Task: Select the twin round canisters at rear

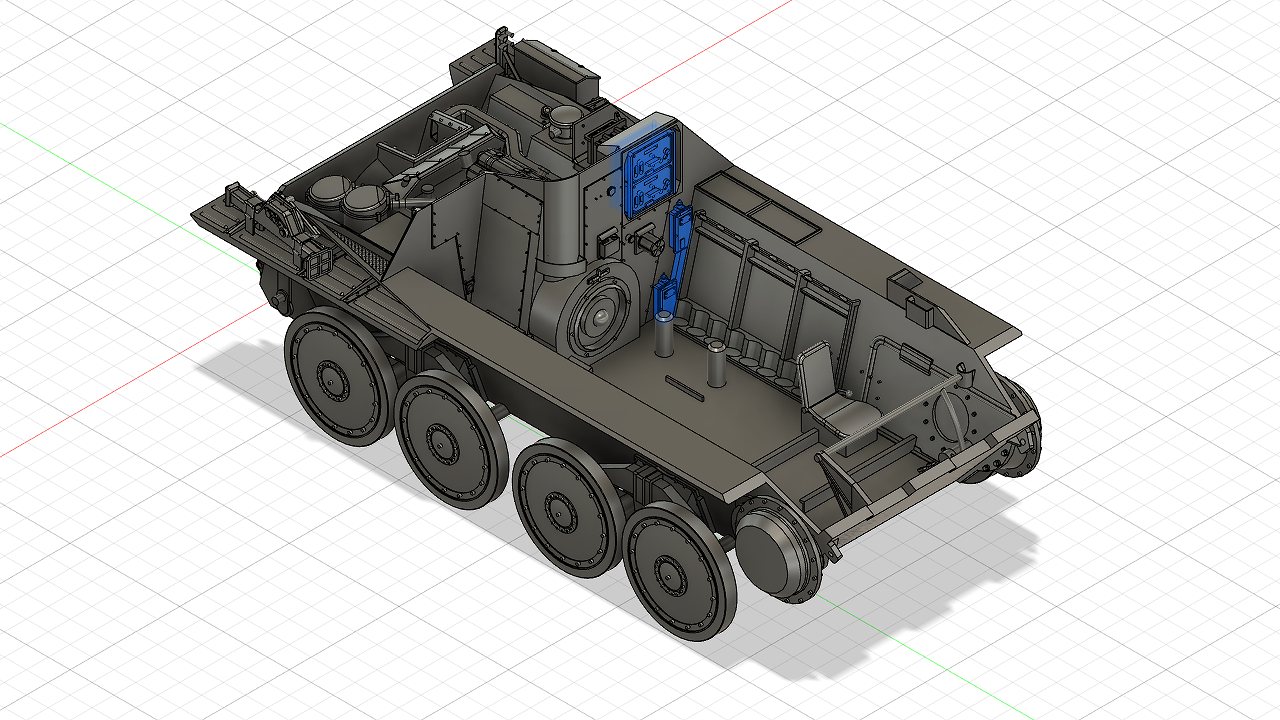Action: point(345,199)
